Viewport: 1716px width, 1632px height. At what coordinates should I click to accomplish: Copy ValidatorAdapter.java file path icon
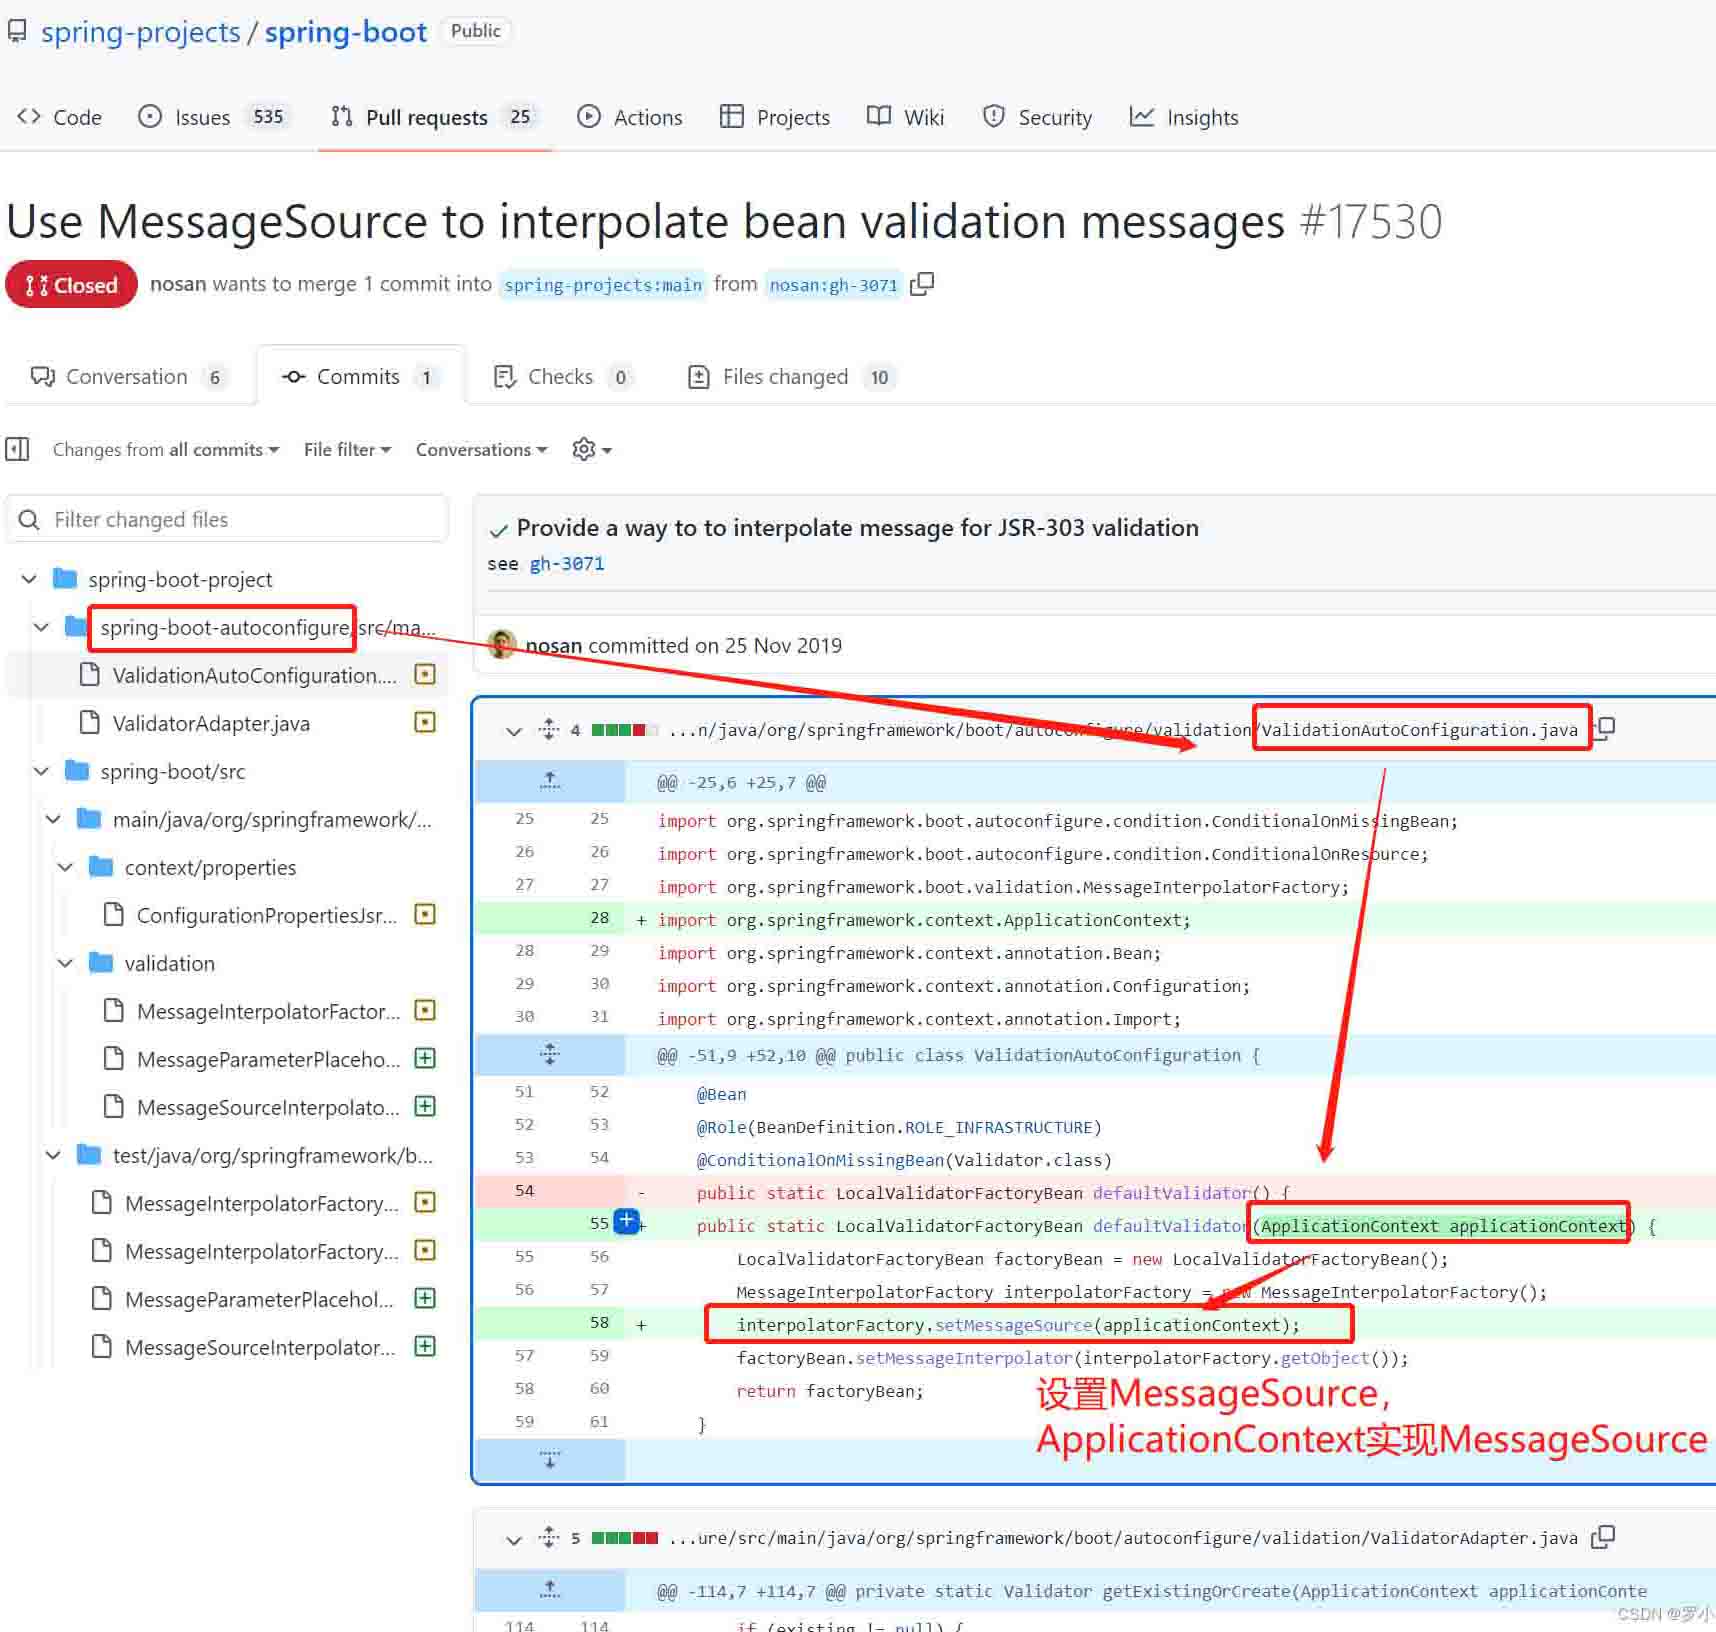1603,1536
